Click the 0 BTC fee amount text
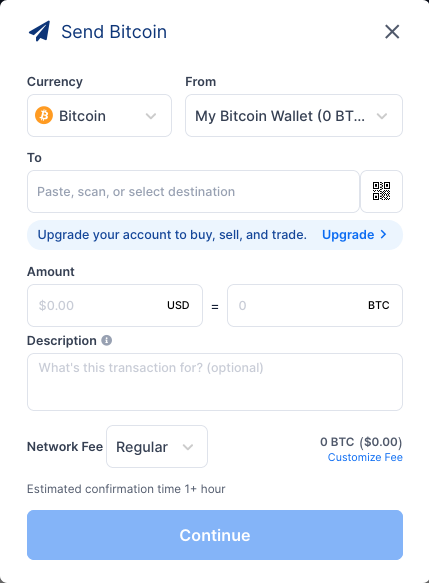 pyautogui.click(x=337, y=442)
